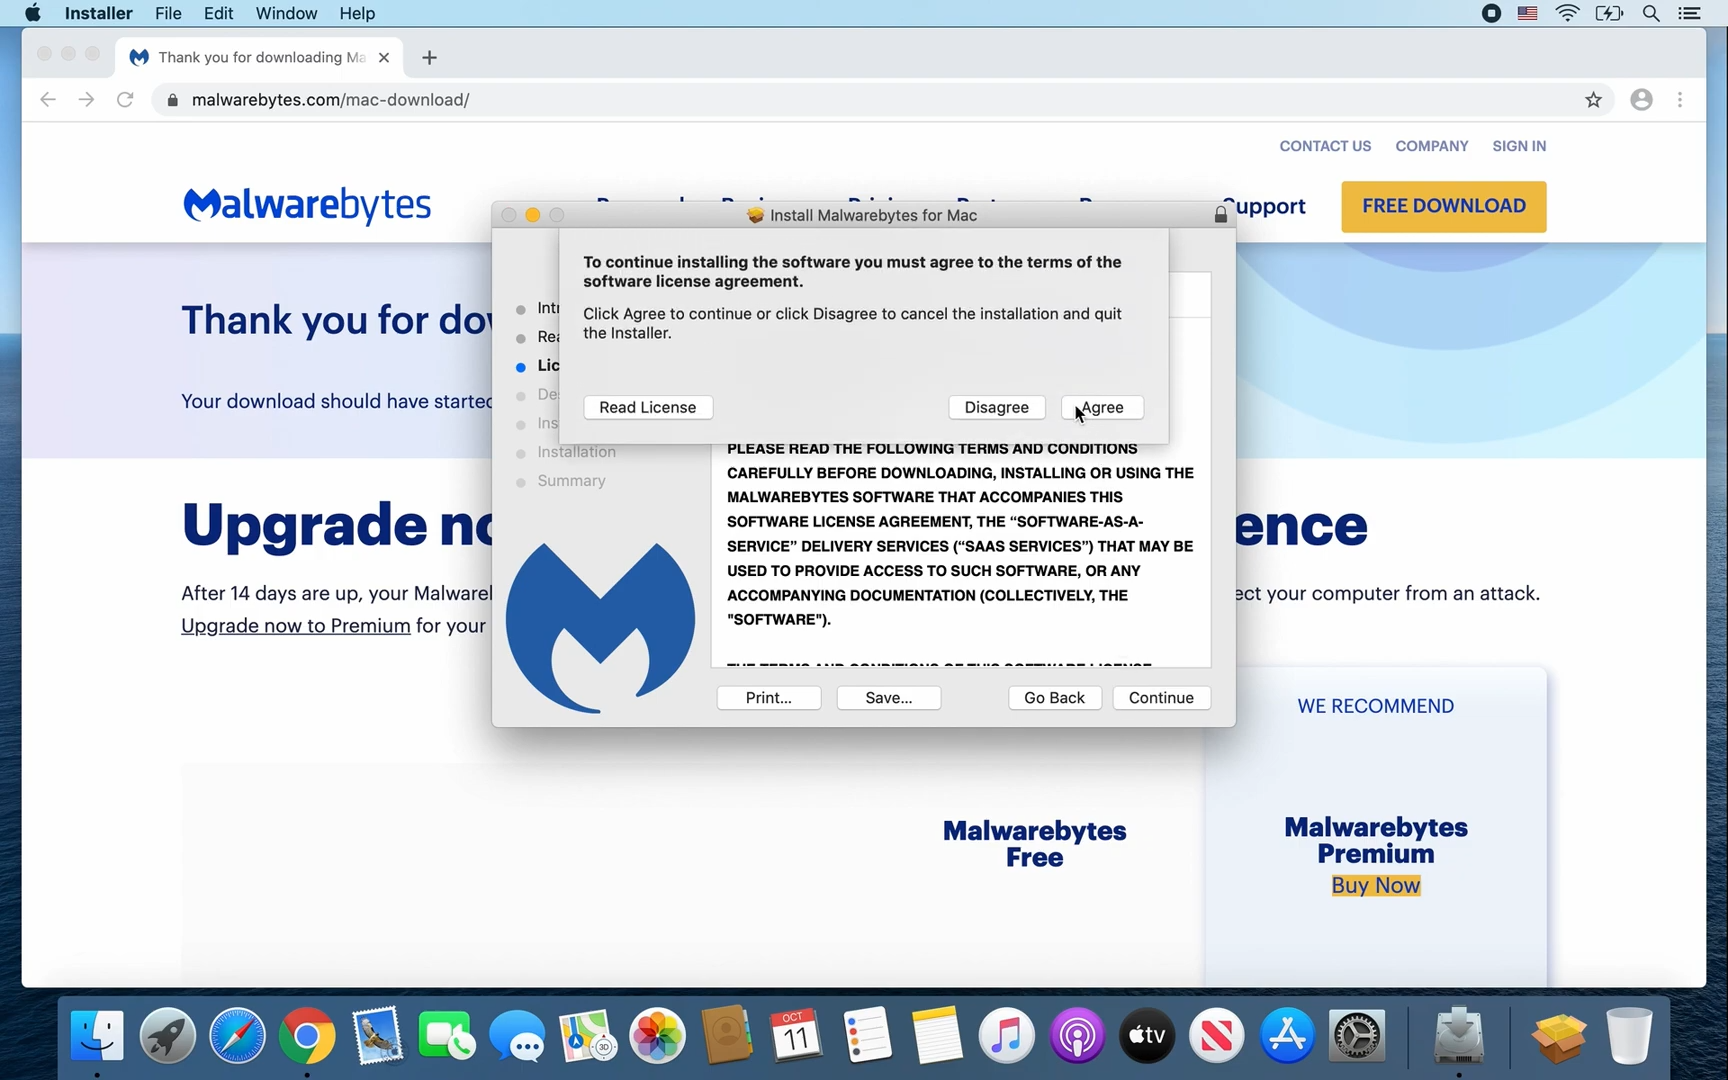
Task: Click the 'Installation' step in installer sidebar
Action: 576,452
